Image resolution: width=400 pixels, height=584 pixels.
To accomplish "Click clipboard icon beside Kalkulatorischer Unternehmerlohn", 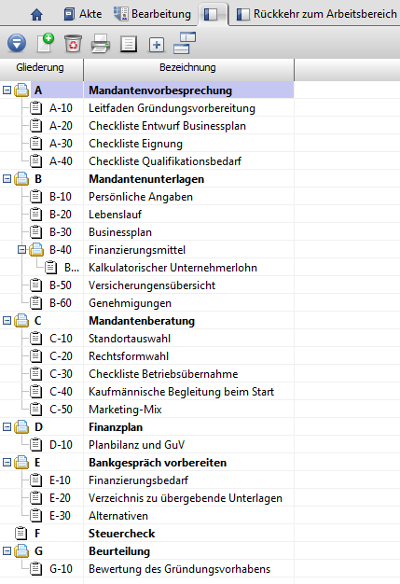I will click(x=51, y=267).
